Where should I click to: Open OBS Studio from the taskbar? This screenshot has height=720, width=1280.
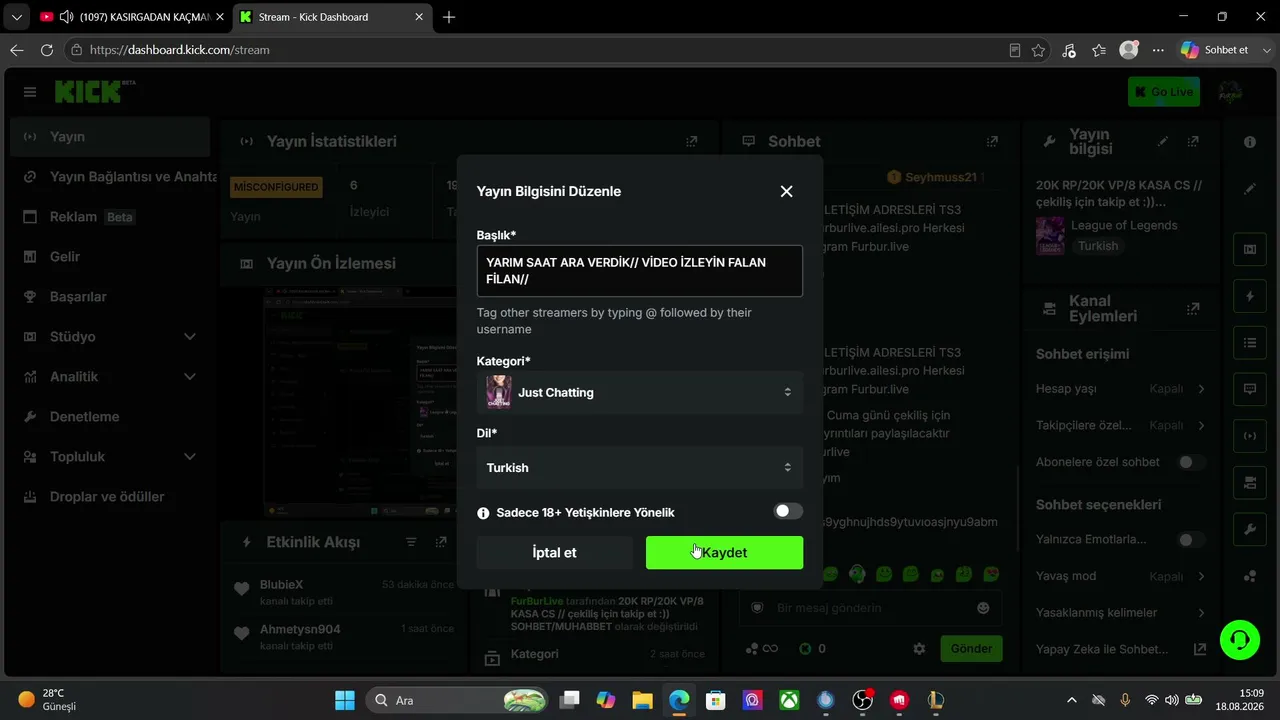click(863, 700)
